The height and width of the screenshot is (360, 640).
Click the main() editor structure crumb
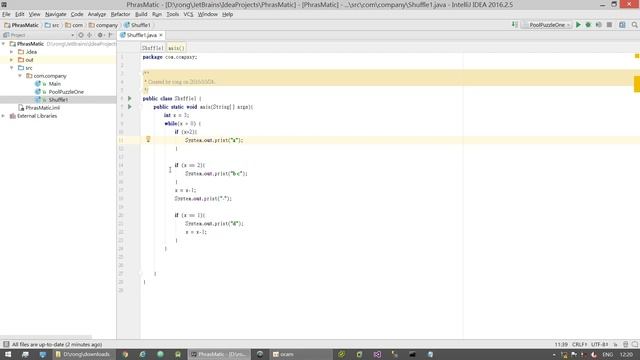pos(176,48)
